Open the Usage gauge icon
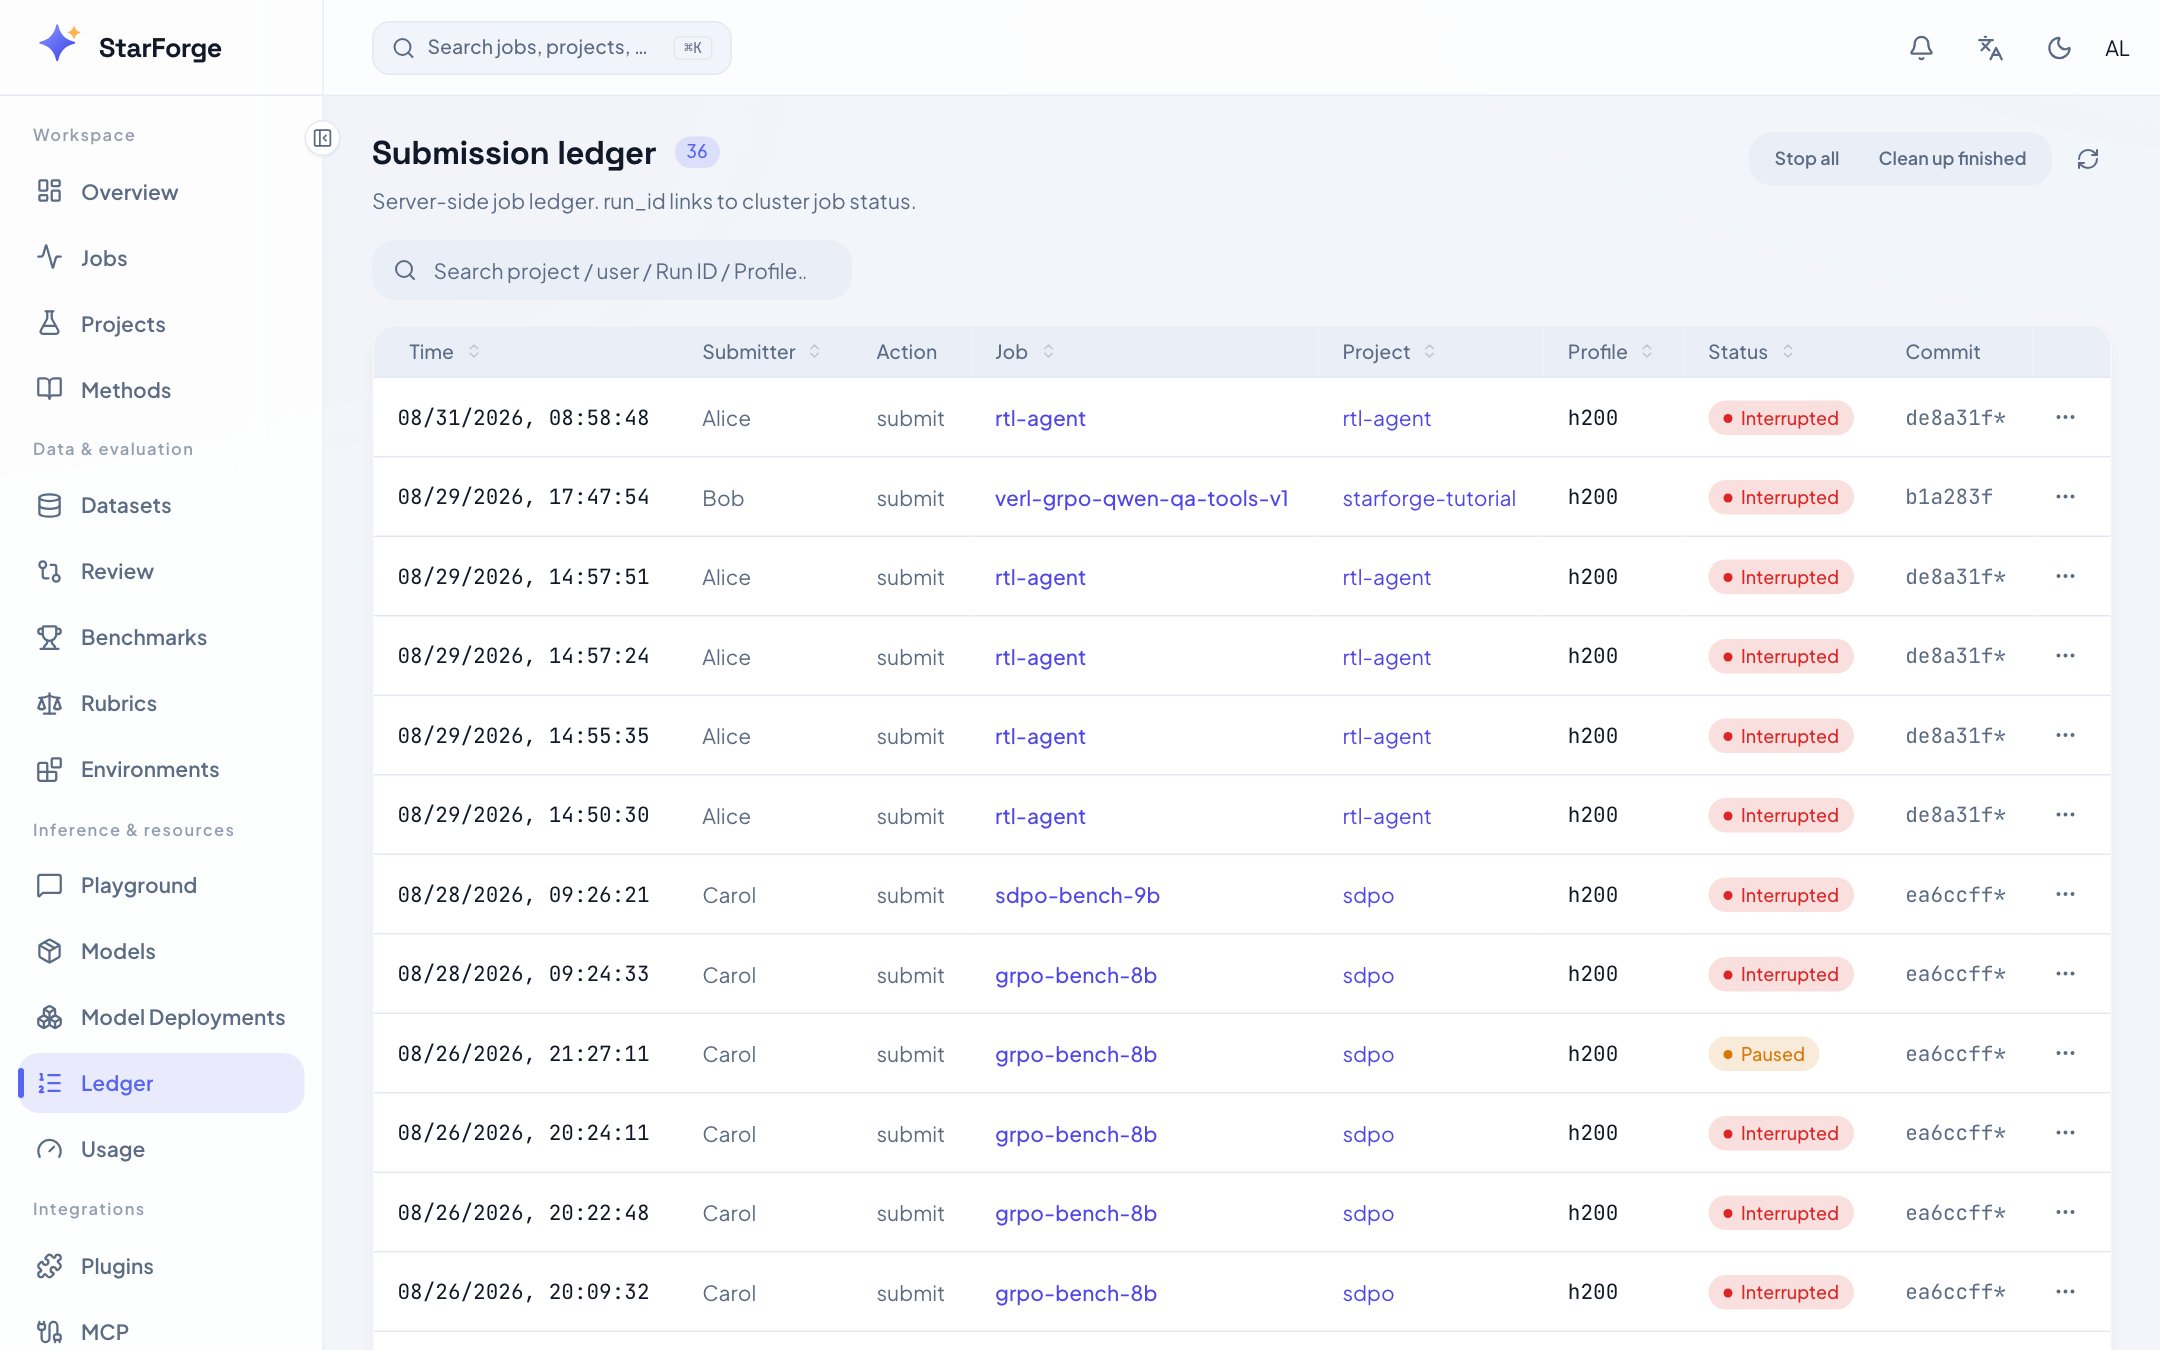 [x=49, y=1149]
